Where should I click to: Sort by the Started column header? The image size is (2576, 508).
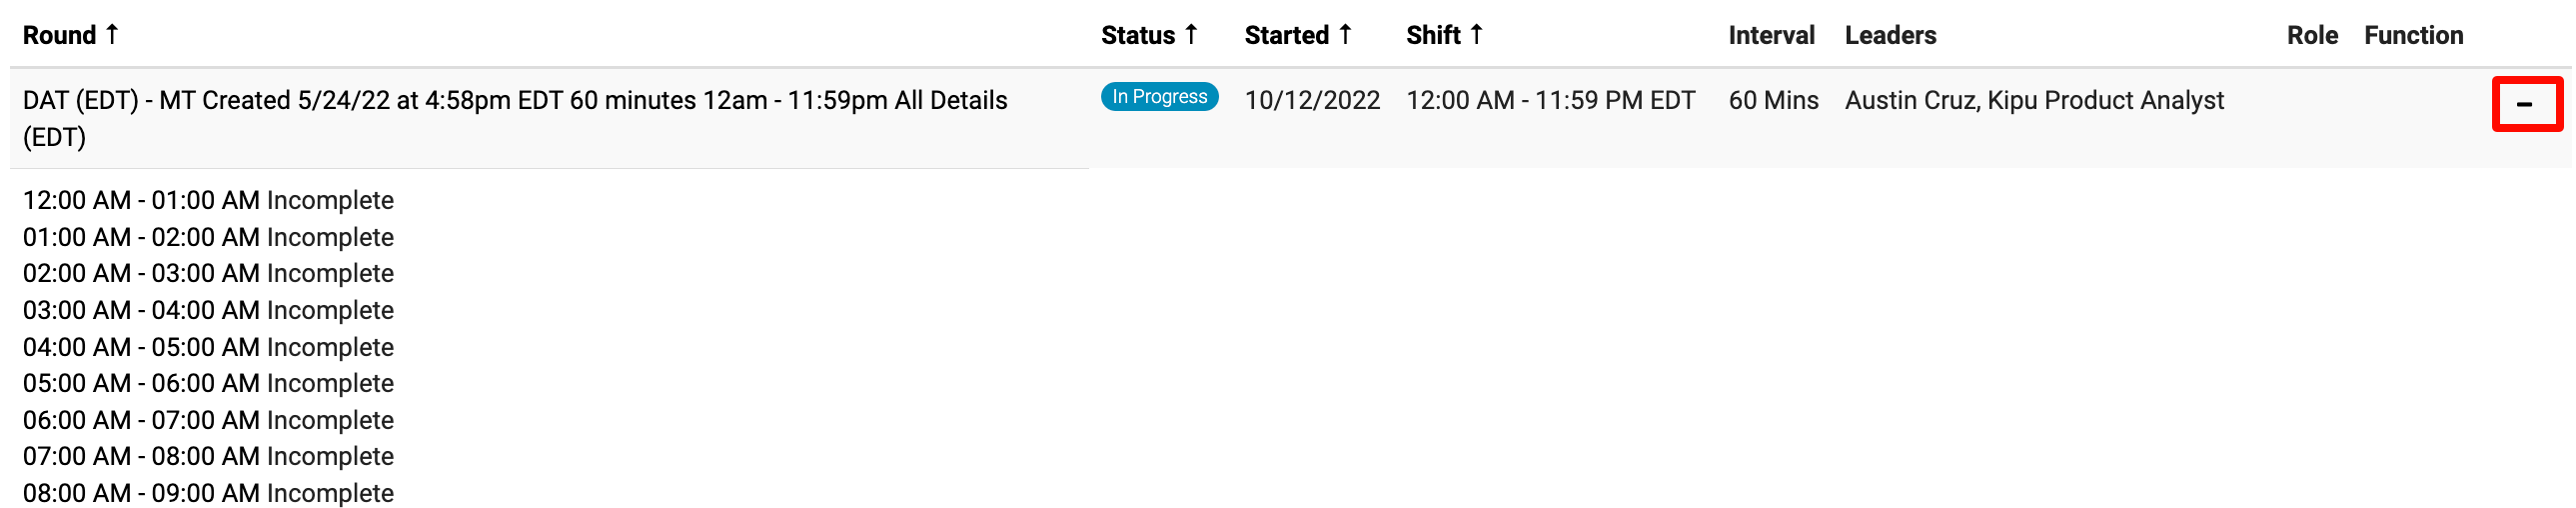1286,36
